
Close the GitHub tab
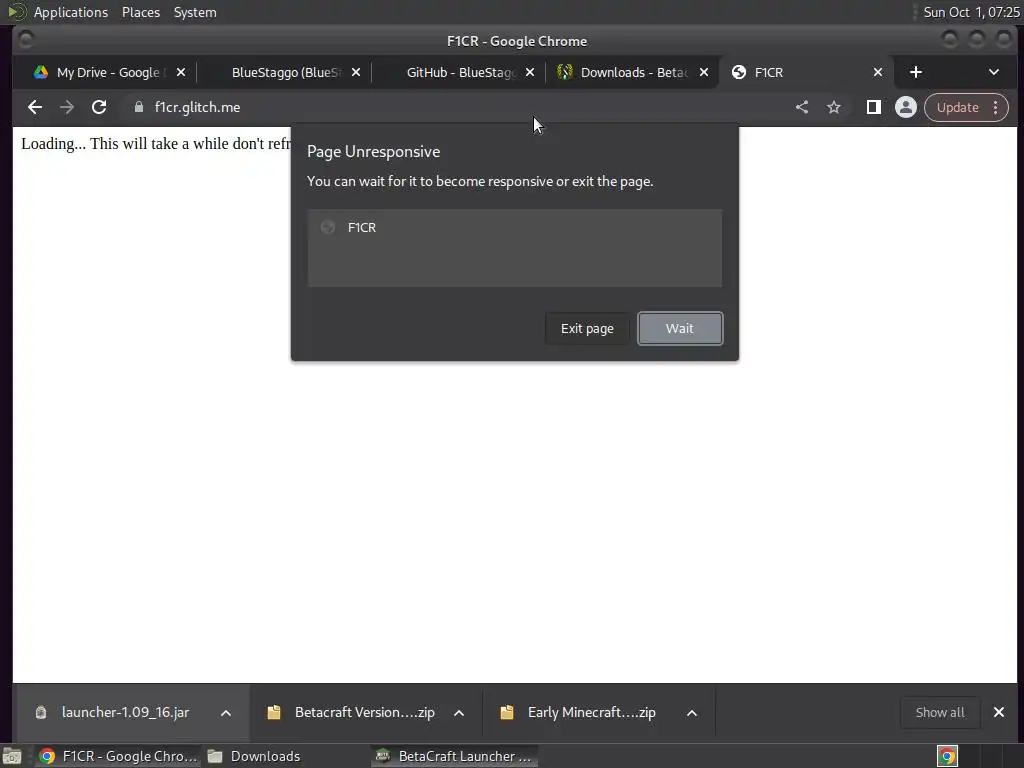[x=530, y=72]
